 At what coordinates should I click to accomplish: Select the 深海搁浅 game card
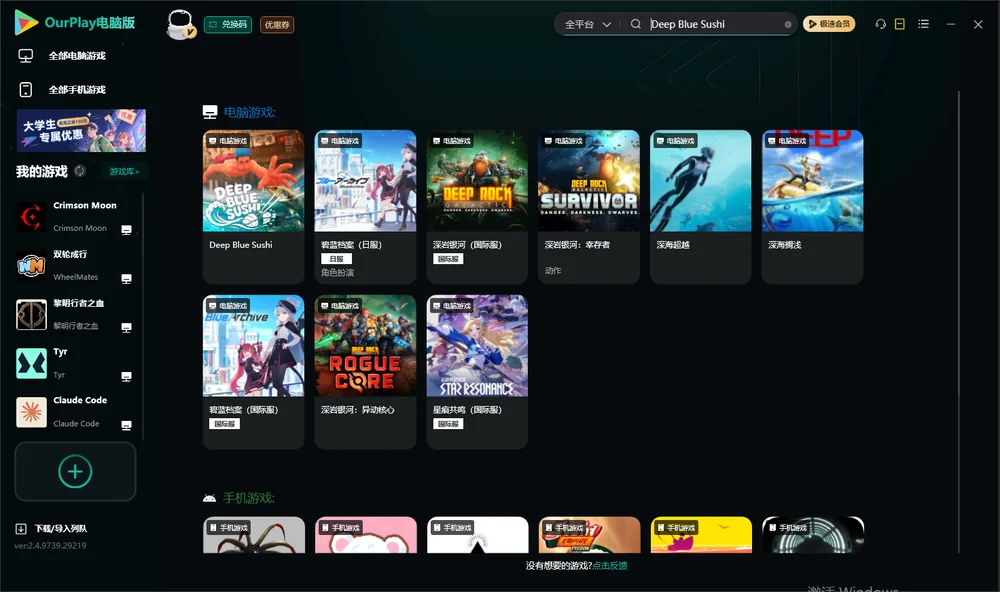[812, 207]
